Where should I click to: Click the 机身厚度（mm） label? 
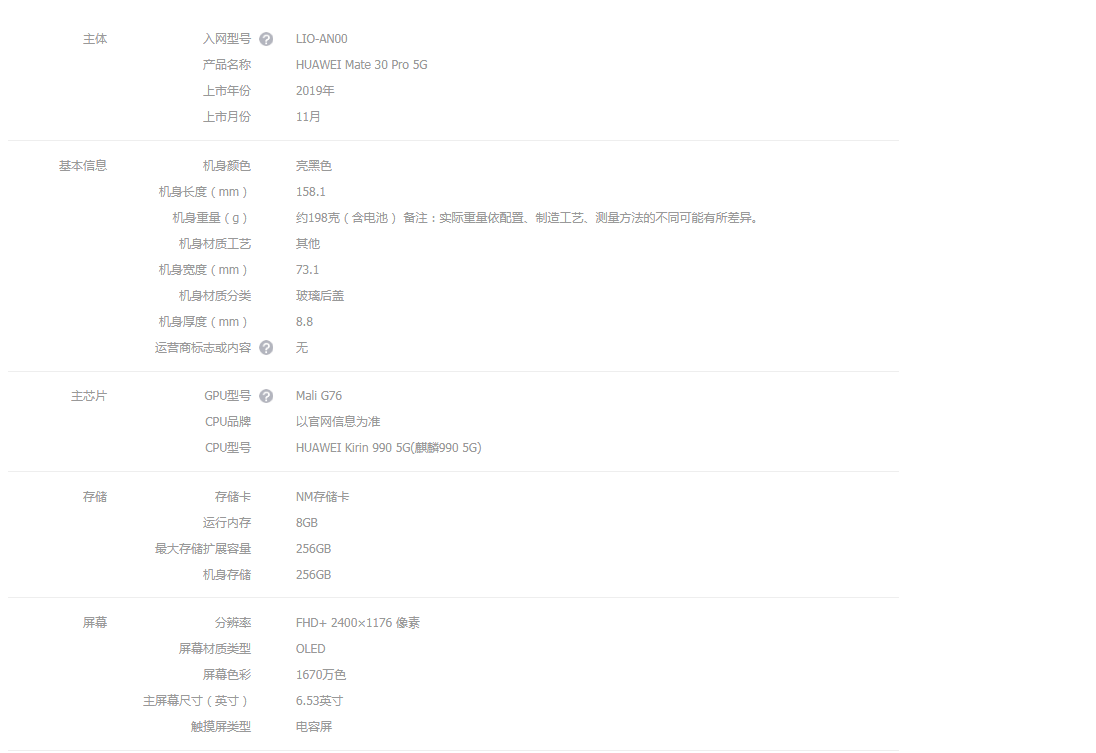204,322
